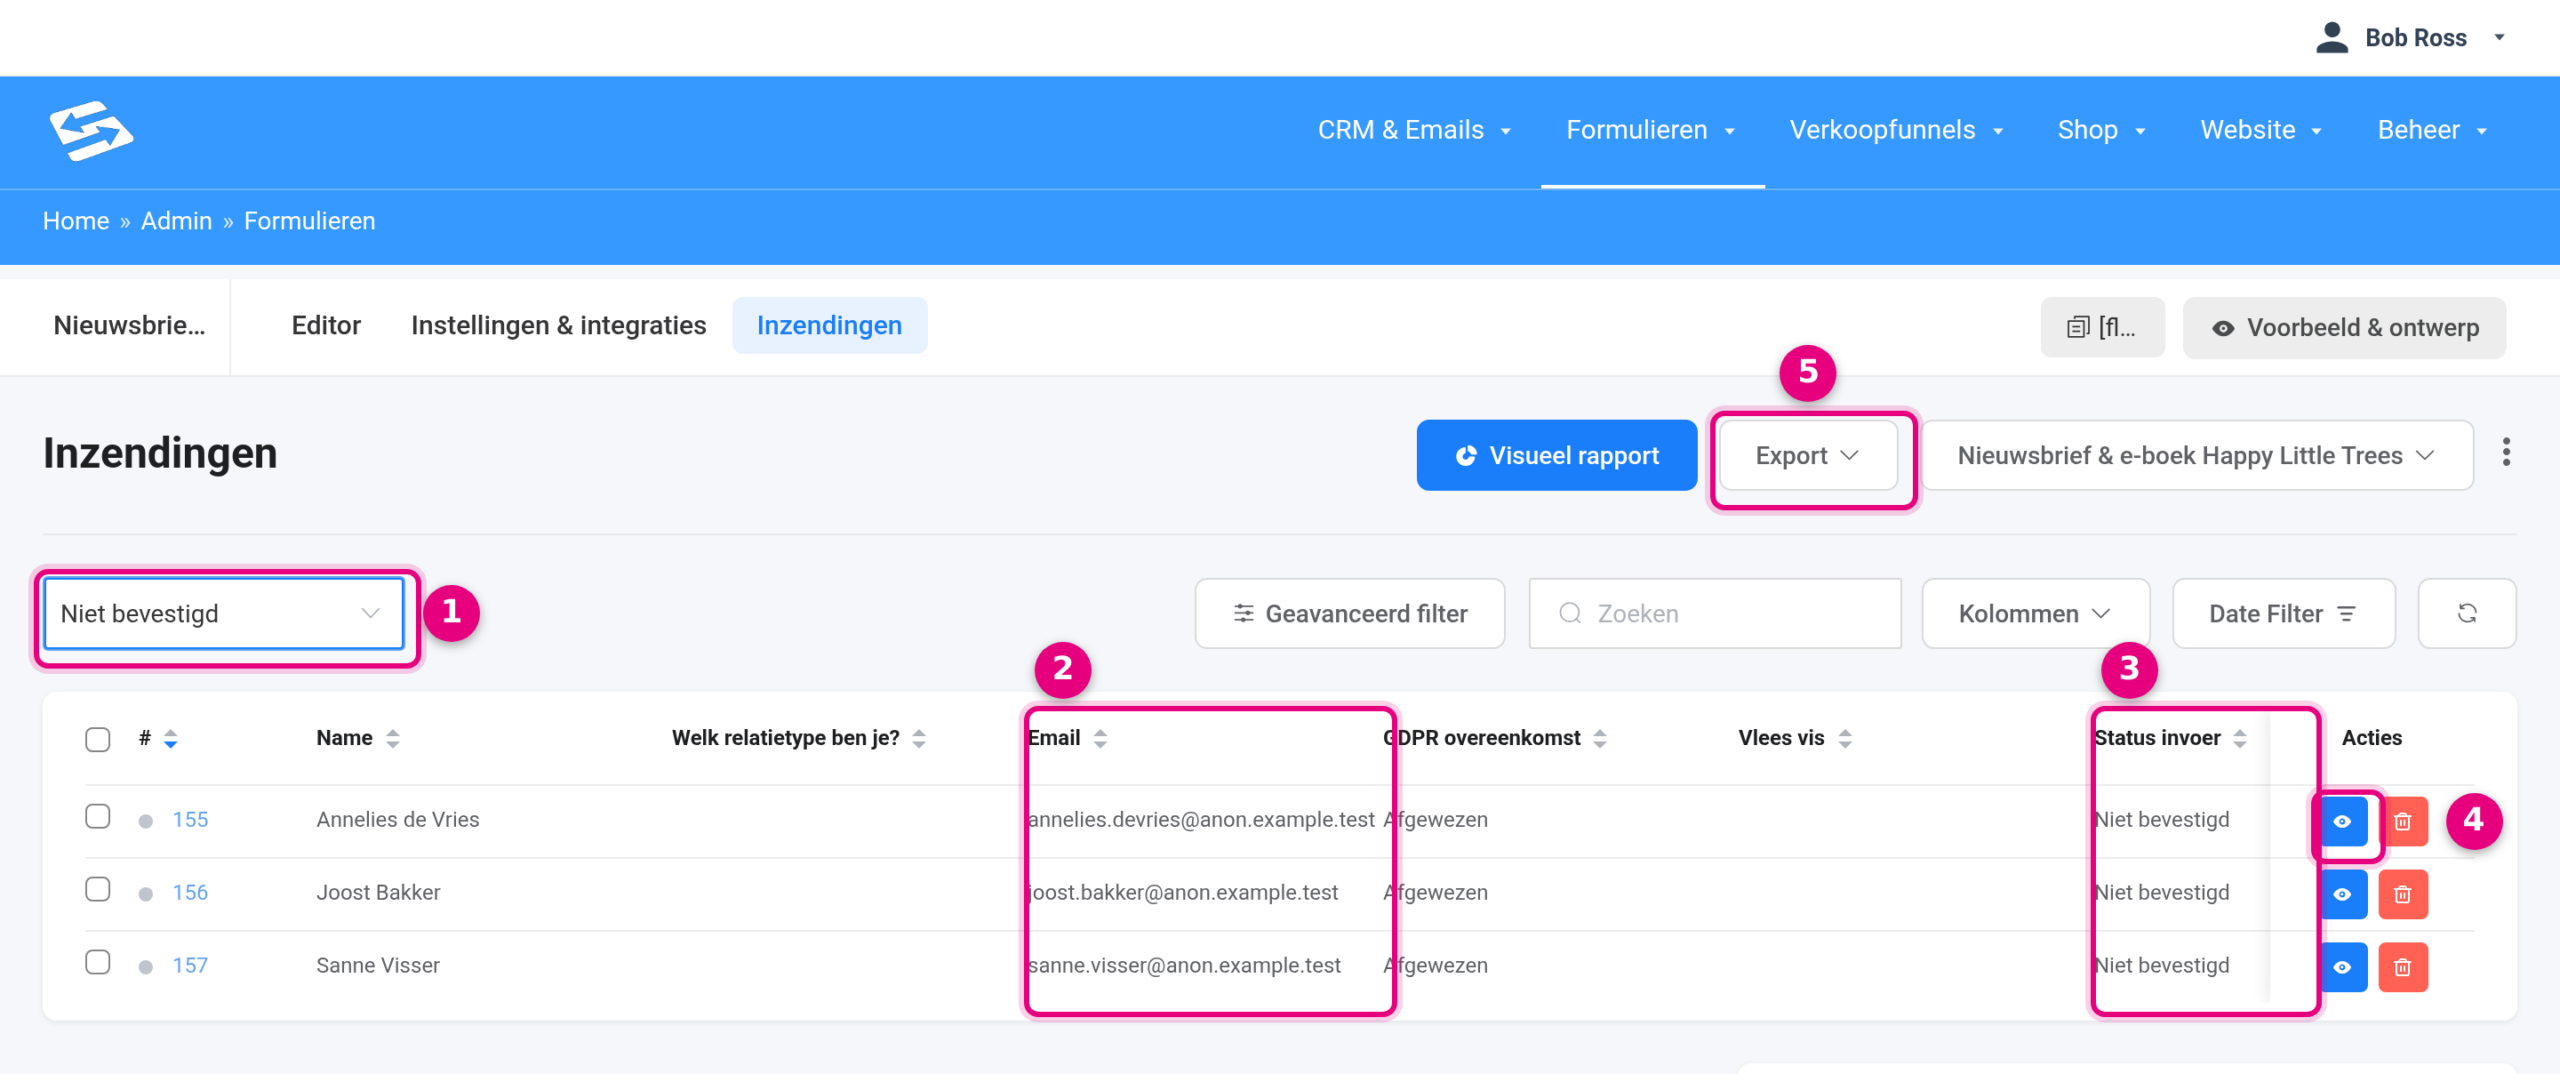The width and height of the screenshot is (2560, 1074).
Task: Click the app logo in the header
Action: (91, 131)
